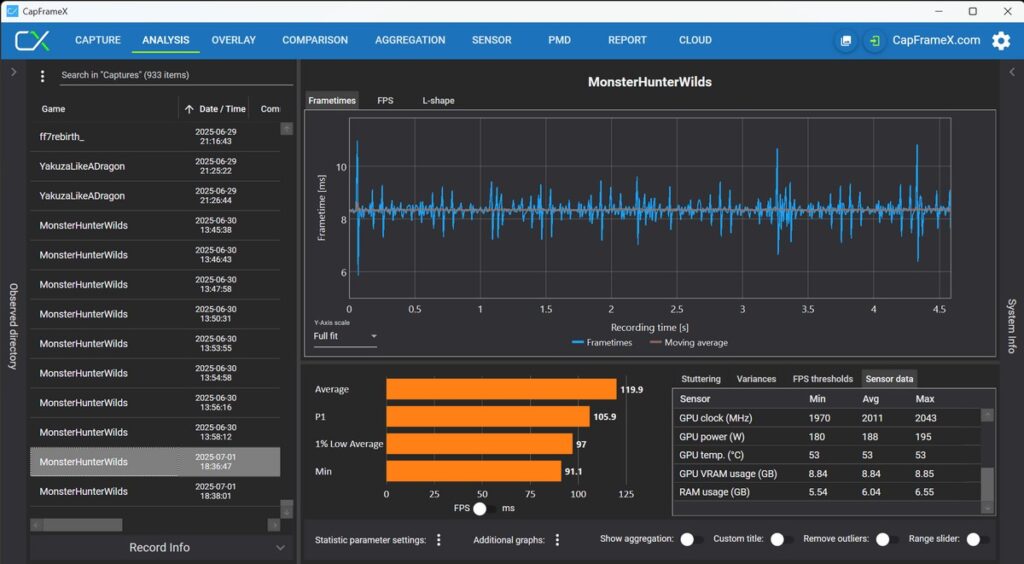Viewport: 1024px width, 564px height.
Task: Open the settings gear icon
Action: pyautogui.click(x=1001, y=40)
